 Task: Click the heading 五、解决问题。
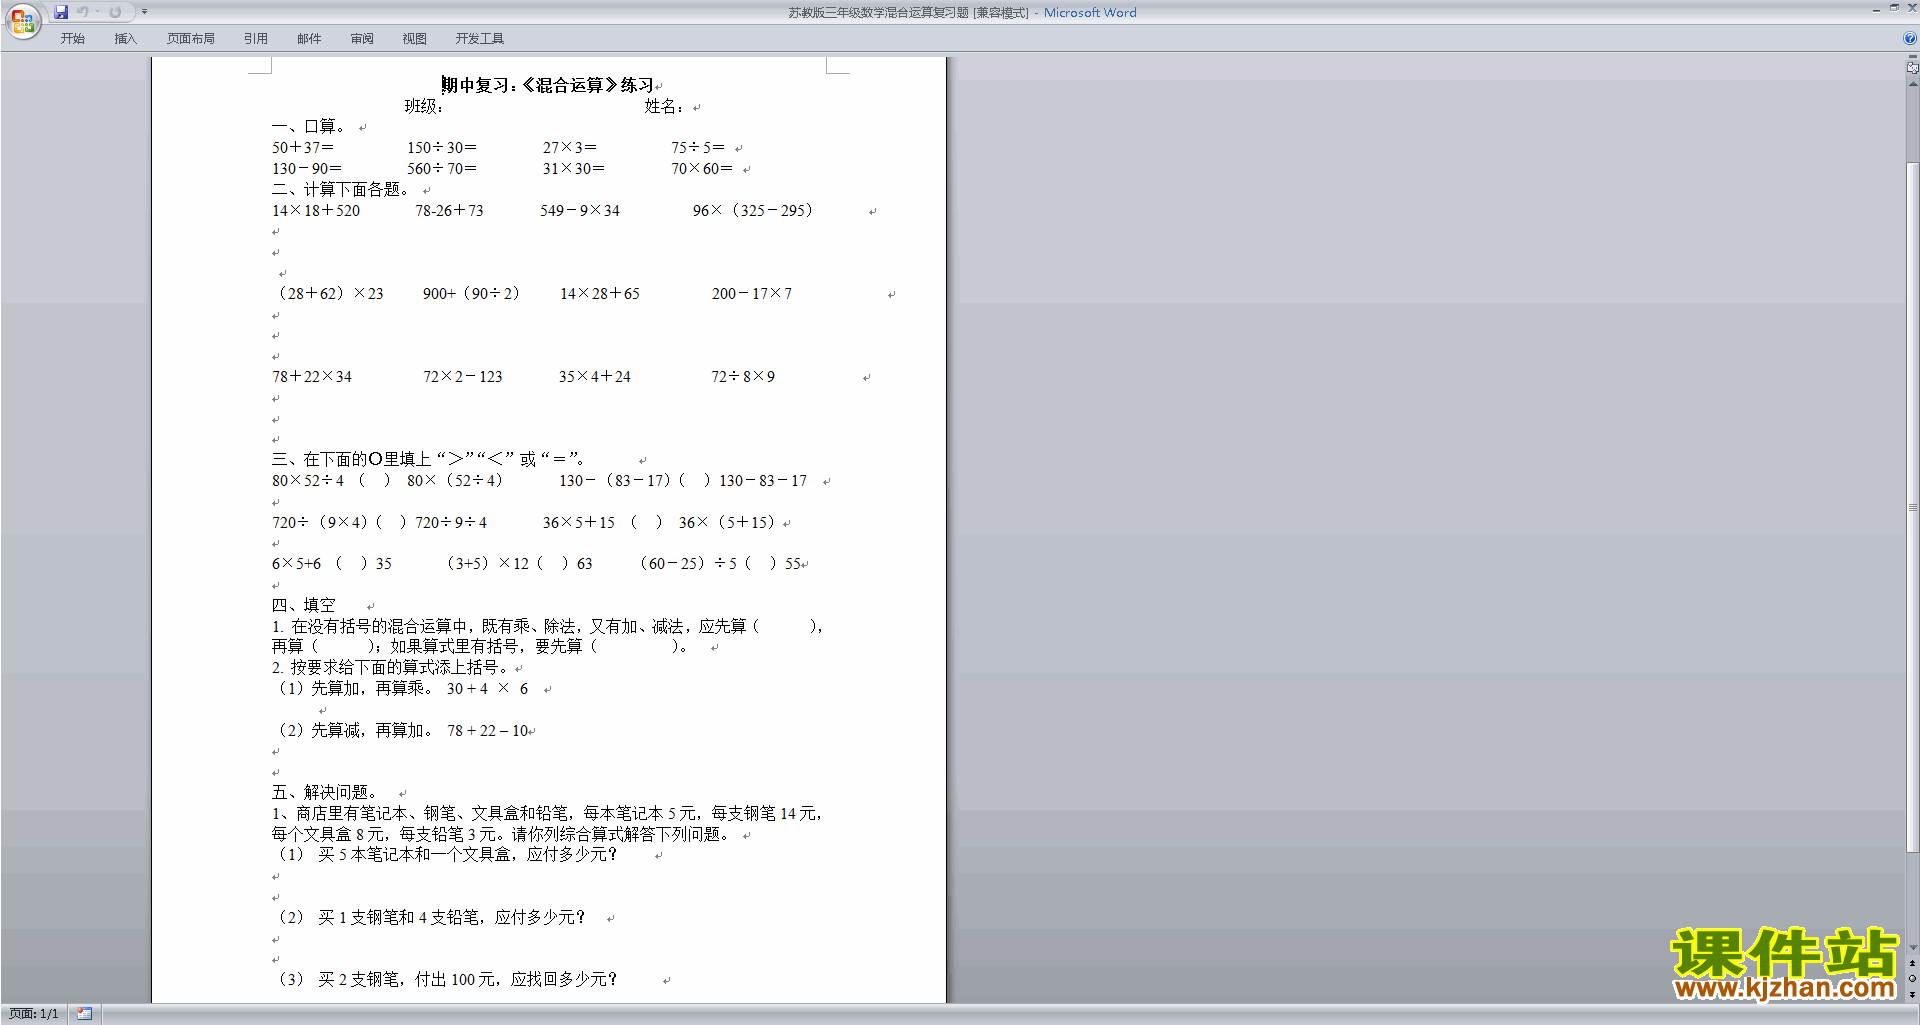click(325, 792)
